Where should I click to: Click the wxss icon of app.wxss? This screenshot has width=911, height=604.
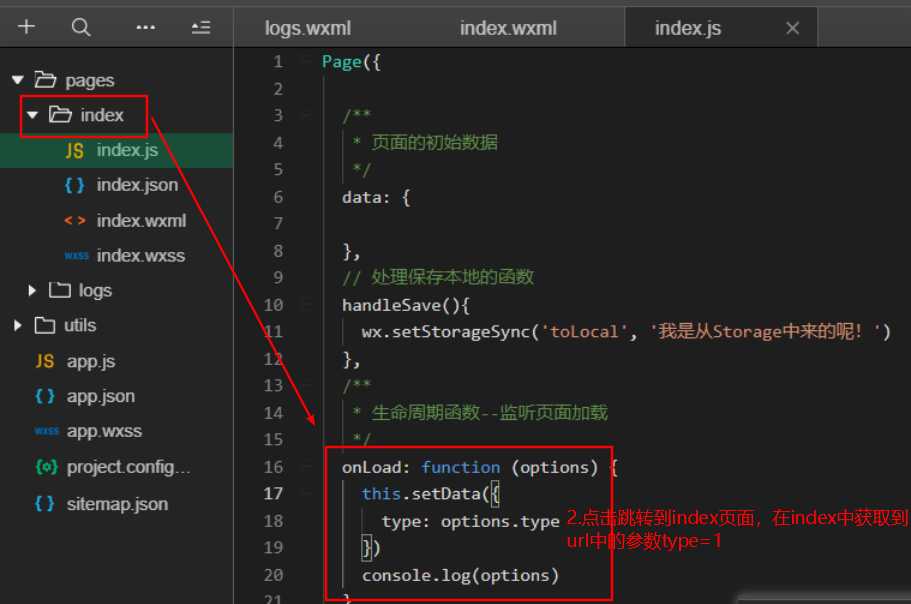pyautogui.click(x=46, y=431)
